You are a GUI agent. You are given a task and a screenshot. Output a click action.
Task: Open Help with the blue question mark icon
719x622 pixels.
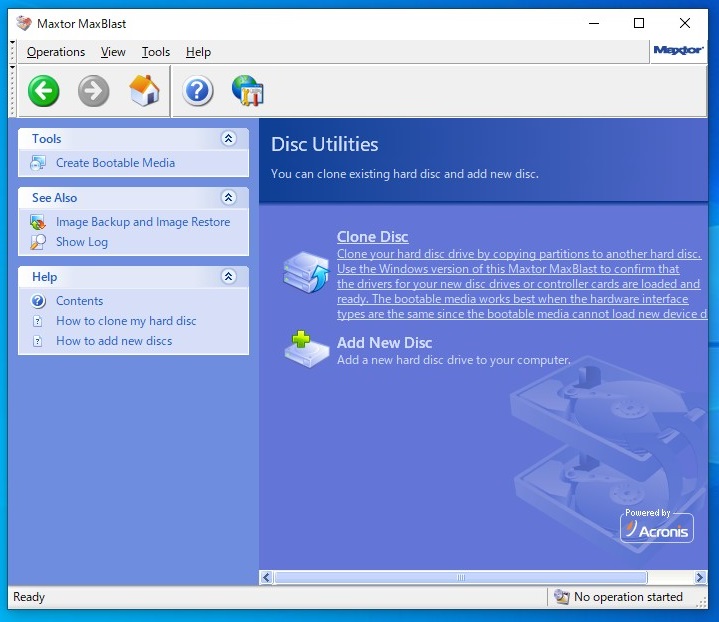[198, 91]
